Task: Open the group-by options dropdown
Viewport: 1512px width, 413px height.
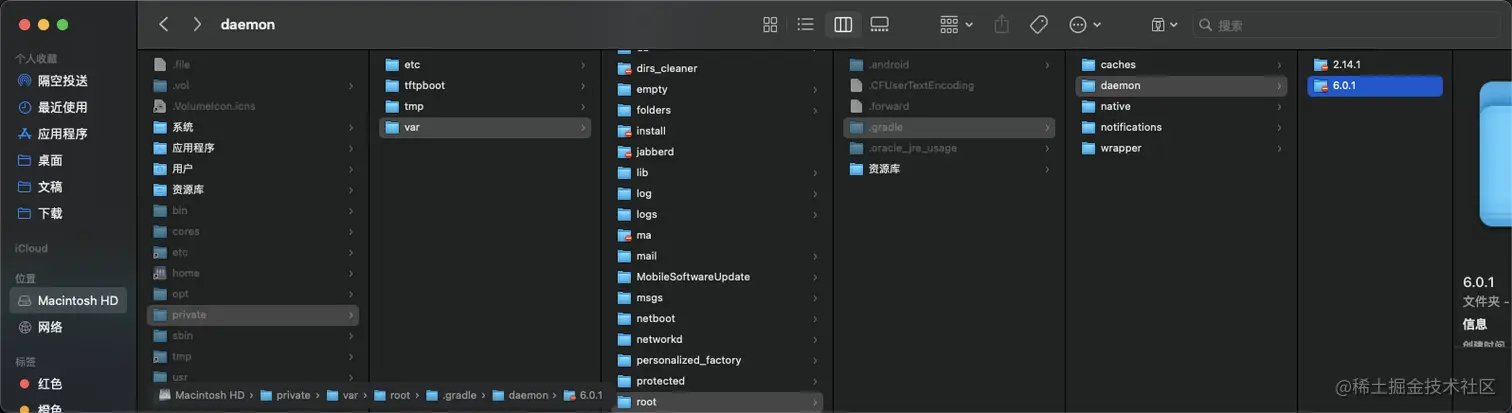Action: point(956,24)
